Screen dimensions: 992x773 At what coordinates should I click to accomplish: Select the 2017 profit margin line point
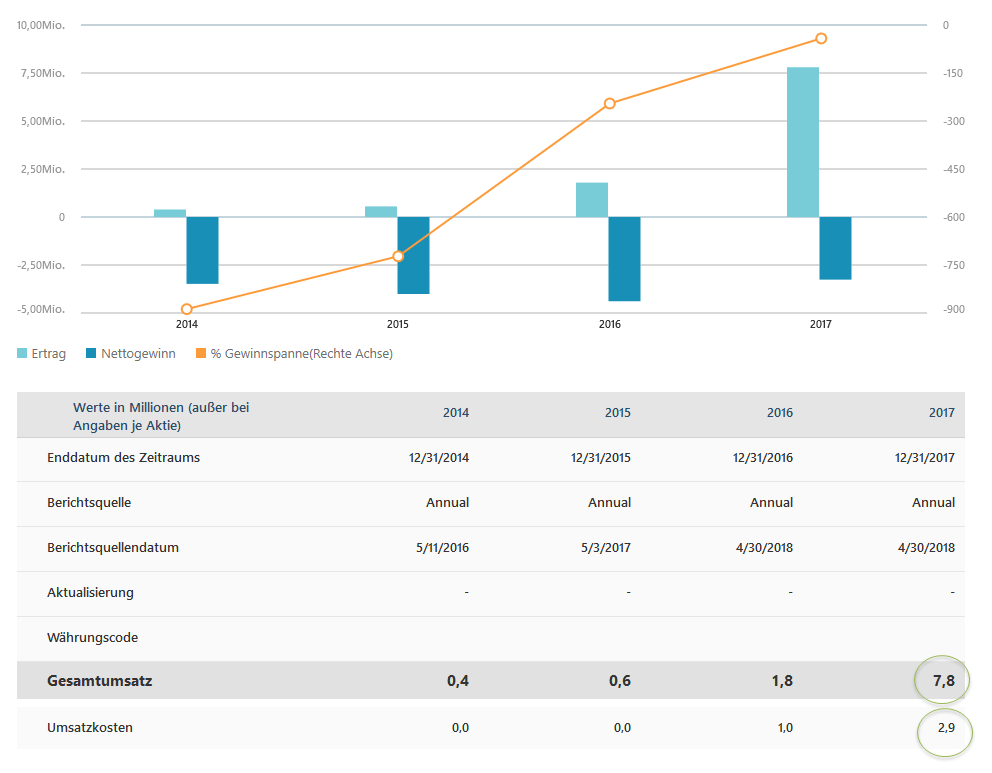[821, 39]
